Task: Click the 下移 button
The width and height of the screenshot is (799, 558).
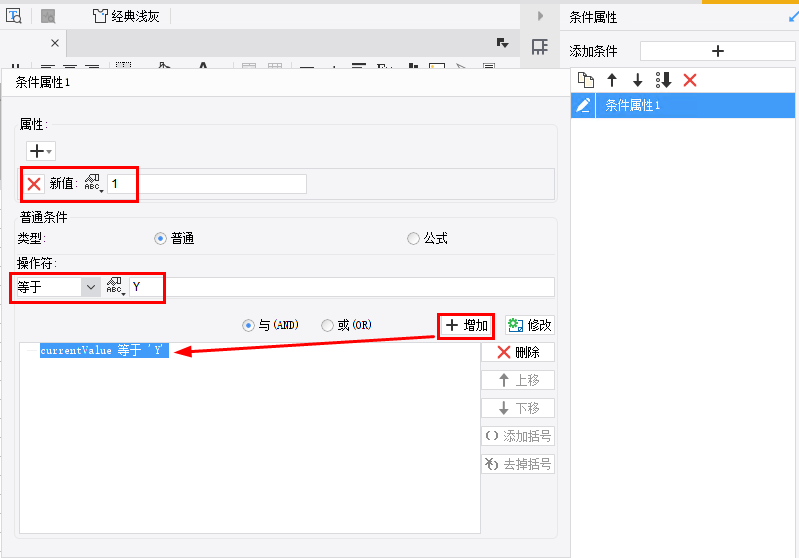Action: (518, 408)
